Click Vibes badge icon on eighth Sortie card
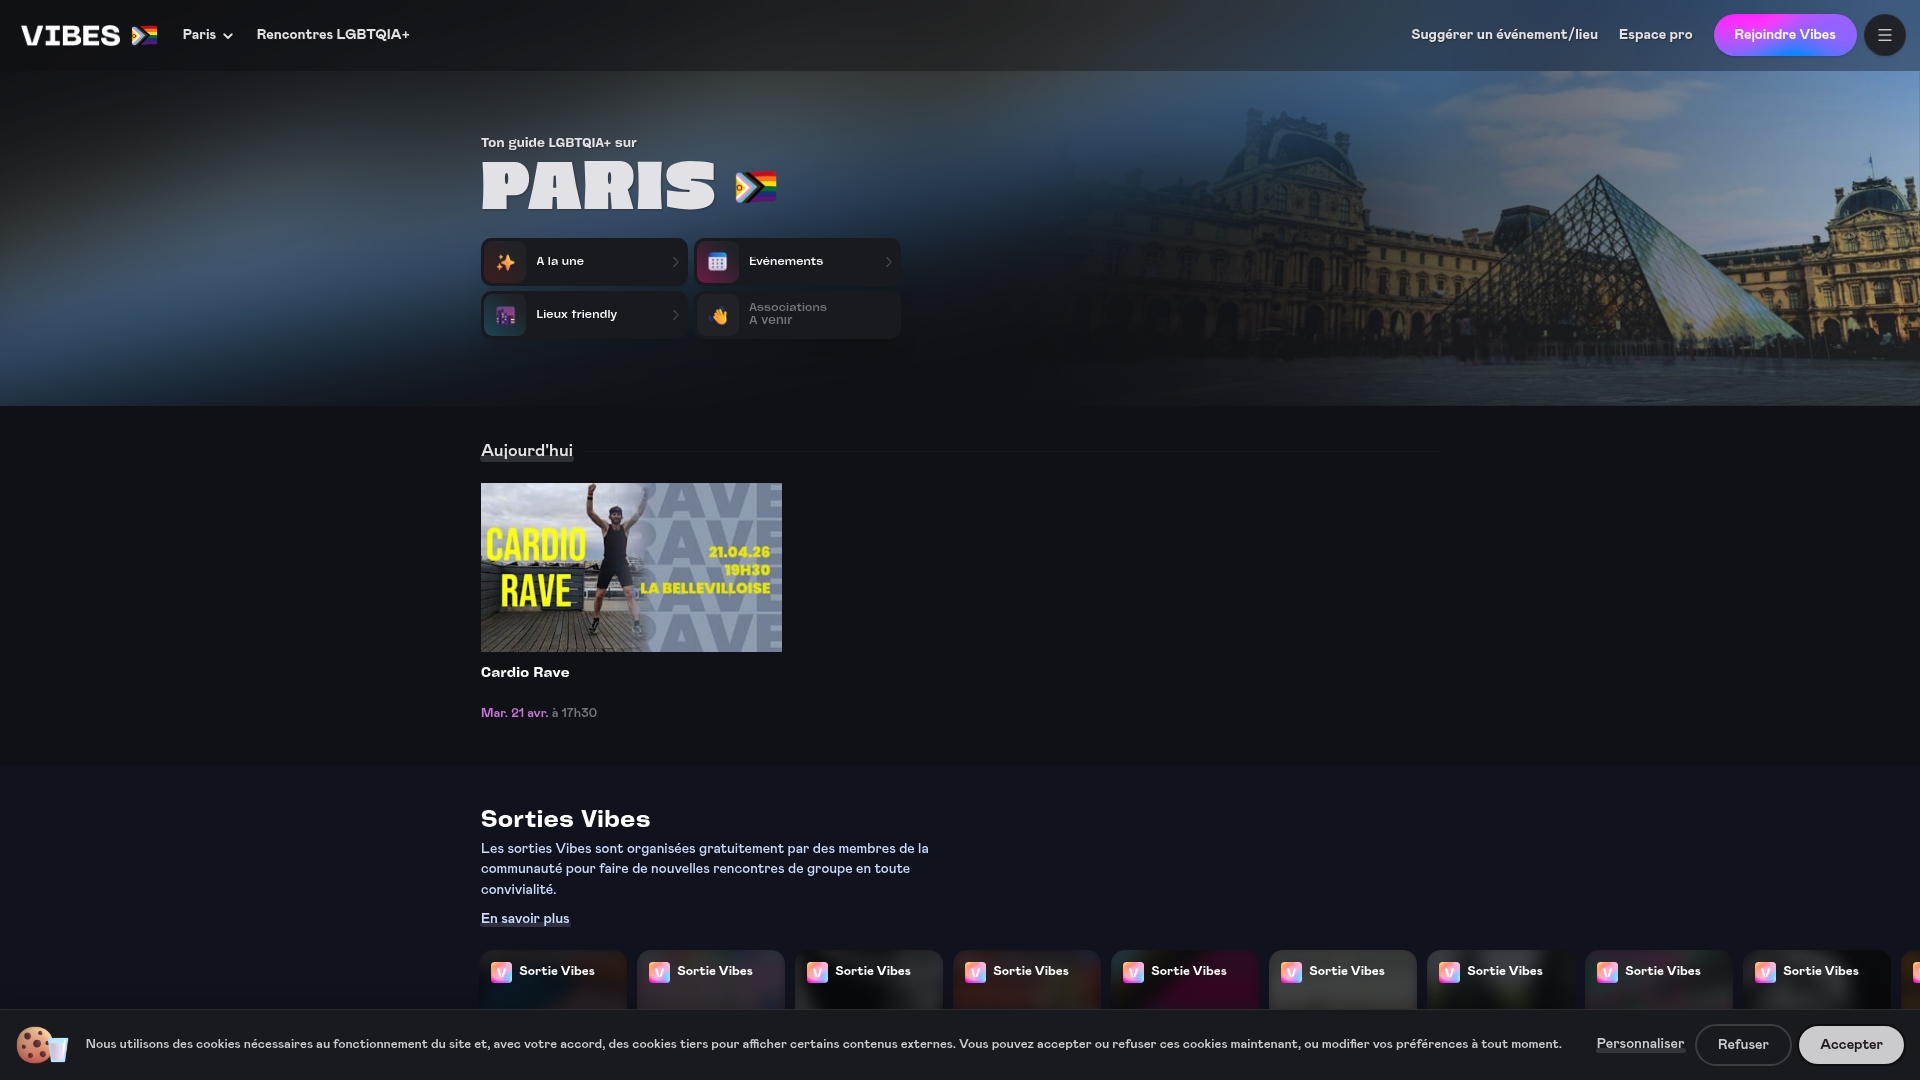This screenshot has width=1920, height=1080. [1607, 972]
